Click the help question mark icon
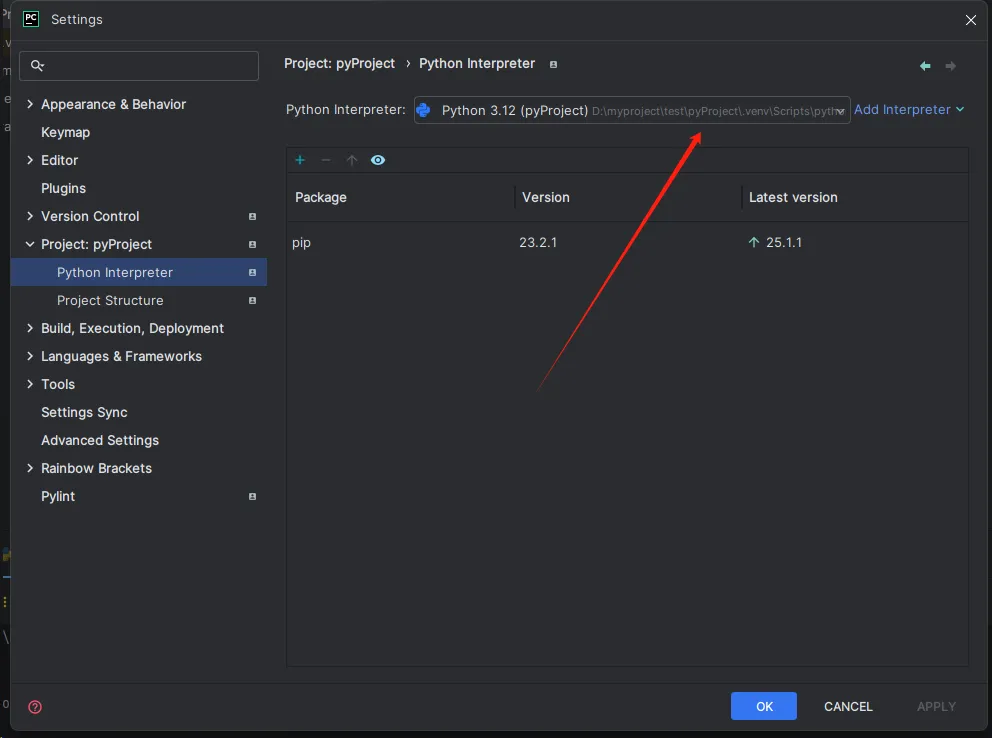 coord(35,706)
